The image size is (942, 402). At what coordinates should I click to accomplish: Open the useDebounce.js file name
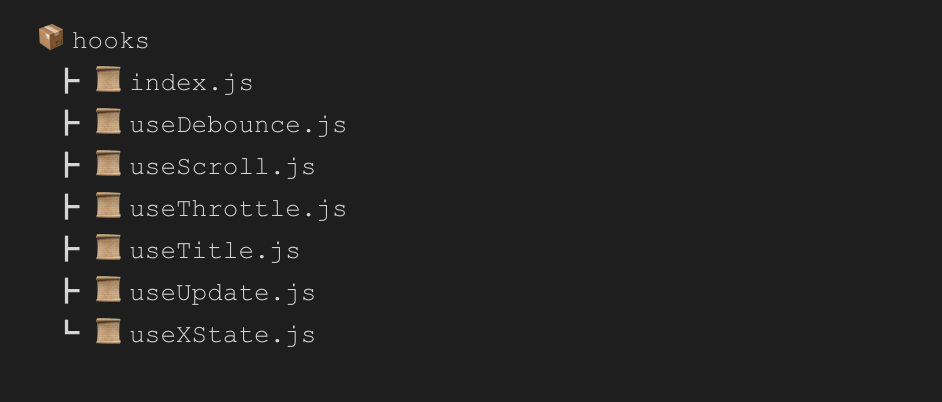[237, 125]
